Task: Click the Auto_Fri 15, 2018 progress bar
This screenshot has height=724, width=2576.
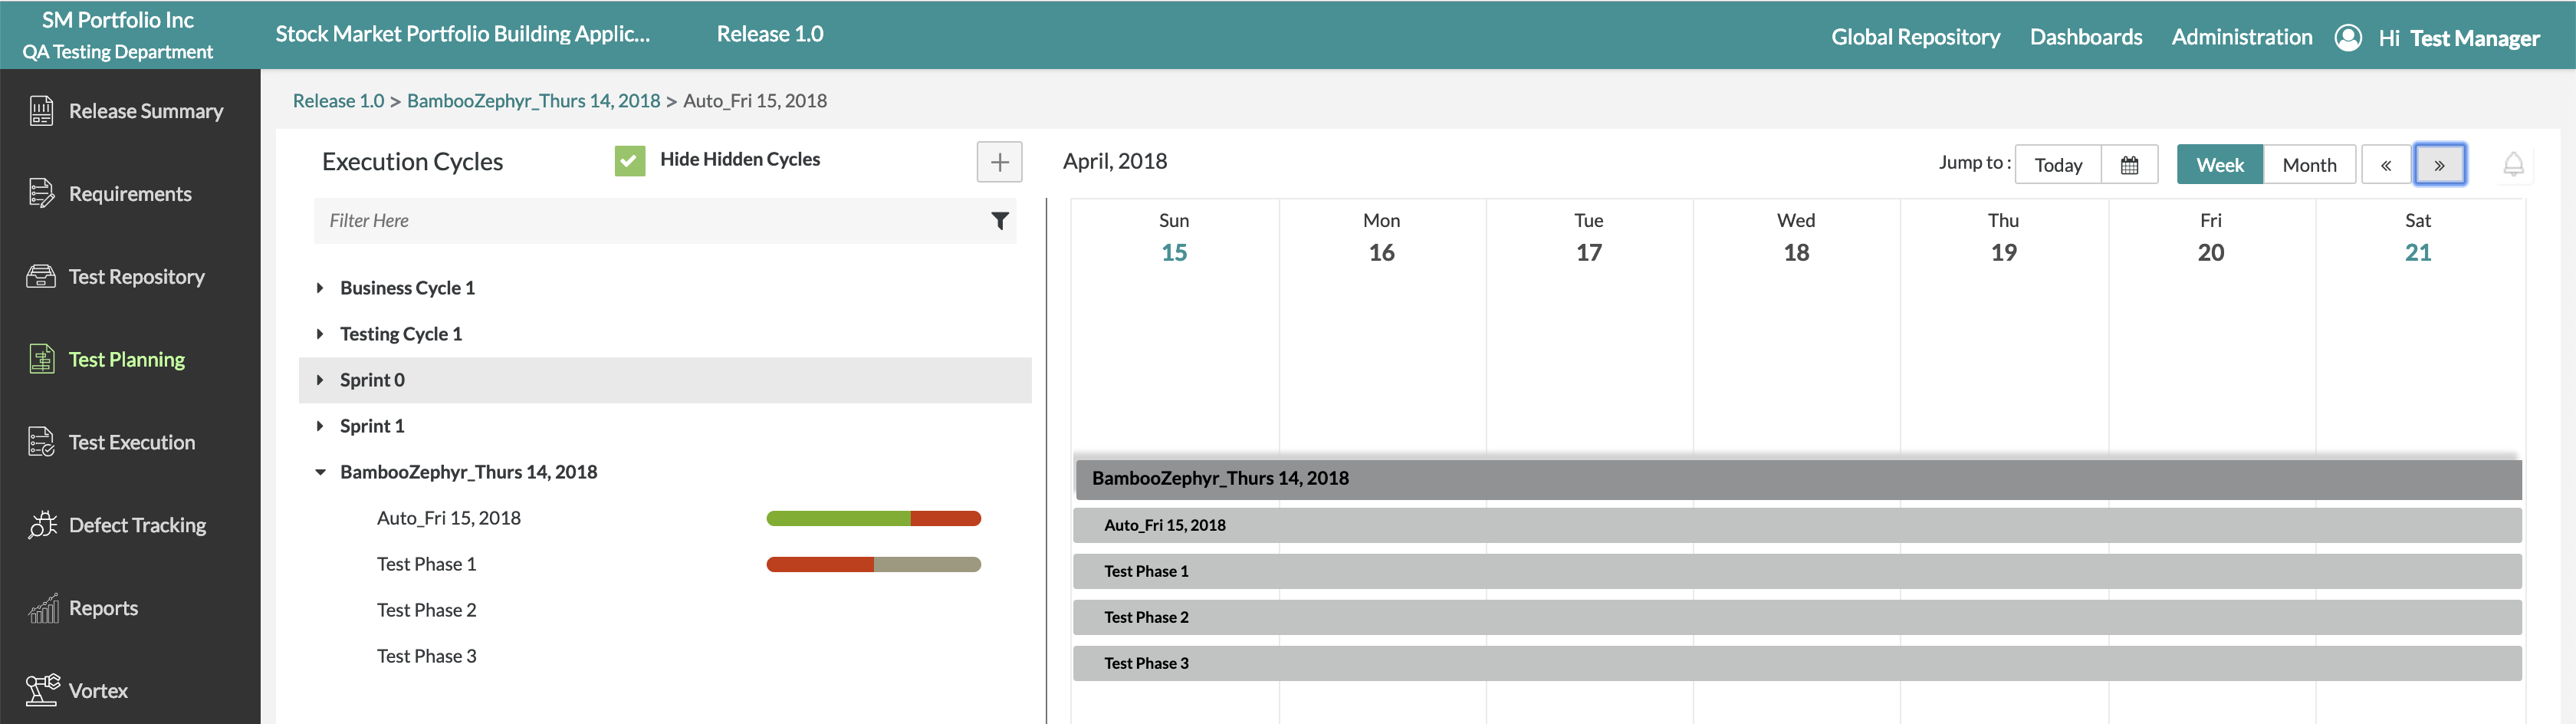Action: pyautogui.click(x=873, y=518)
